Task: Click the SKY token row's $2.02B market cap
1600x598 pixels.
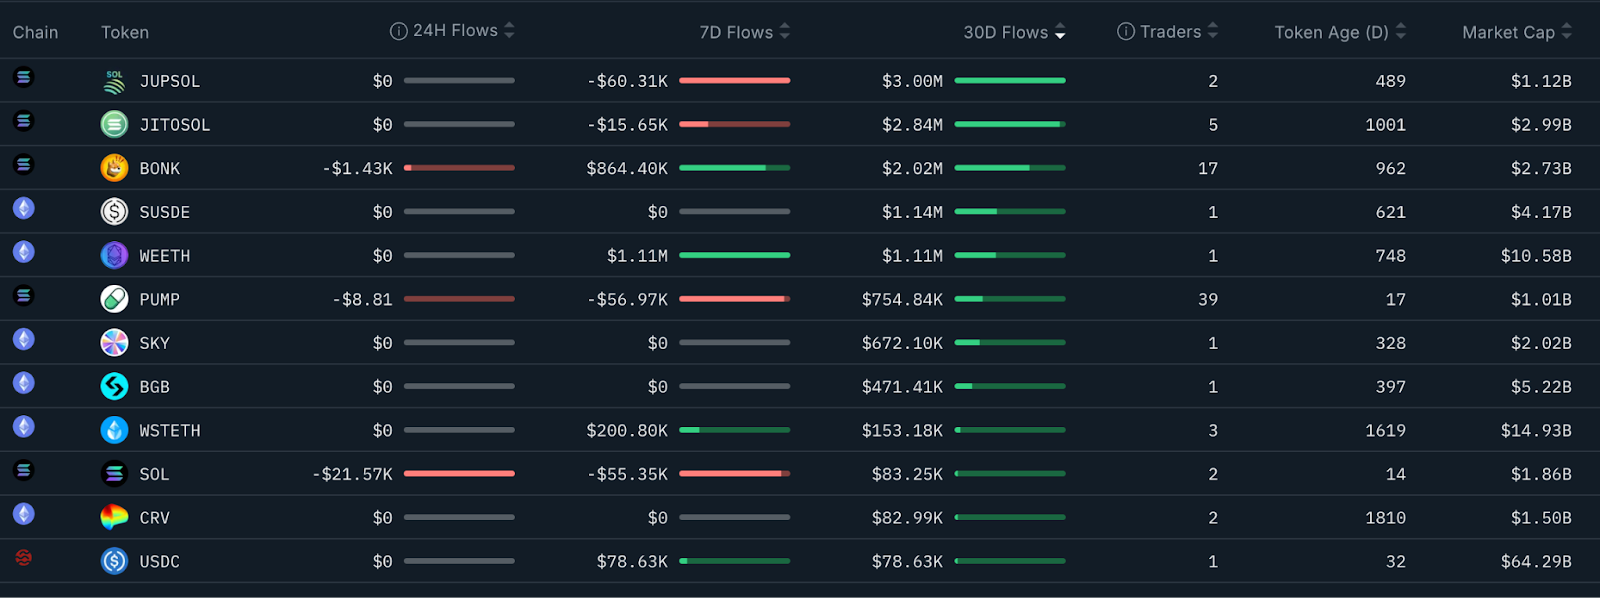Action: coord(1541,343)
